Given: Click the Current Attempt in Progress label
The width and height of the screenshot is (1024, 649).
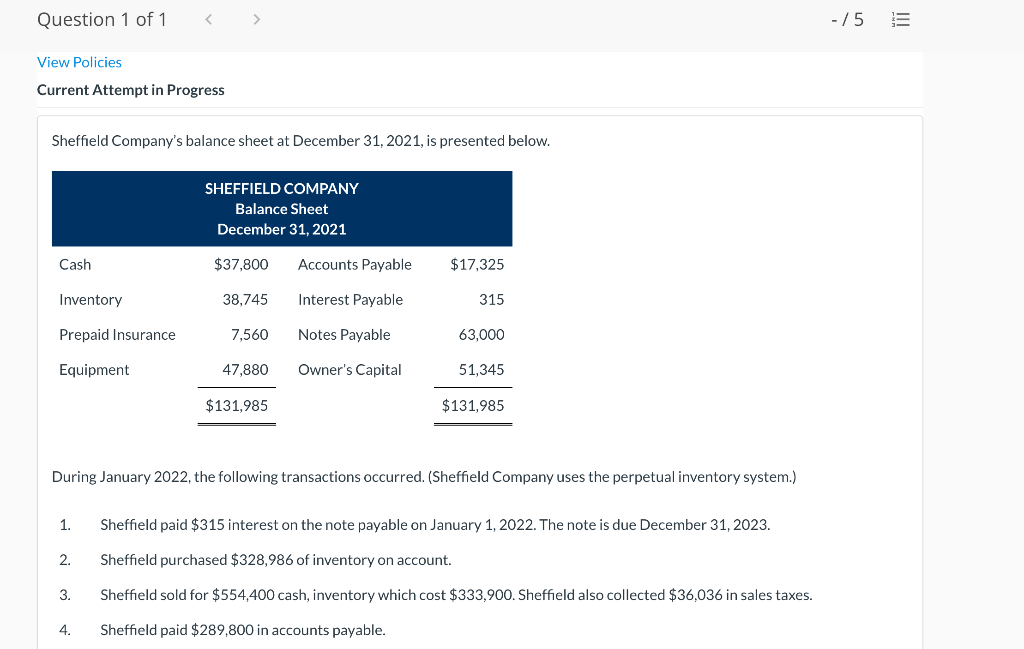Looking at the screenshot, I should [131, 89].
